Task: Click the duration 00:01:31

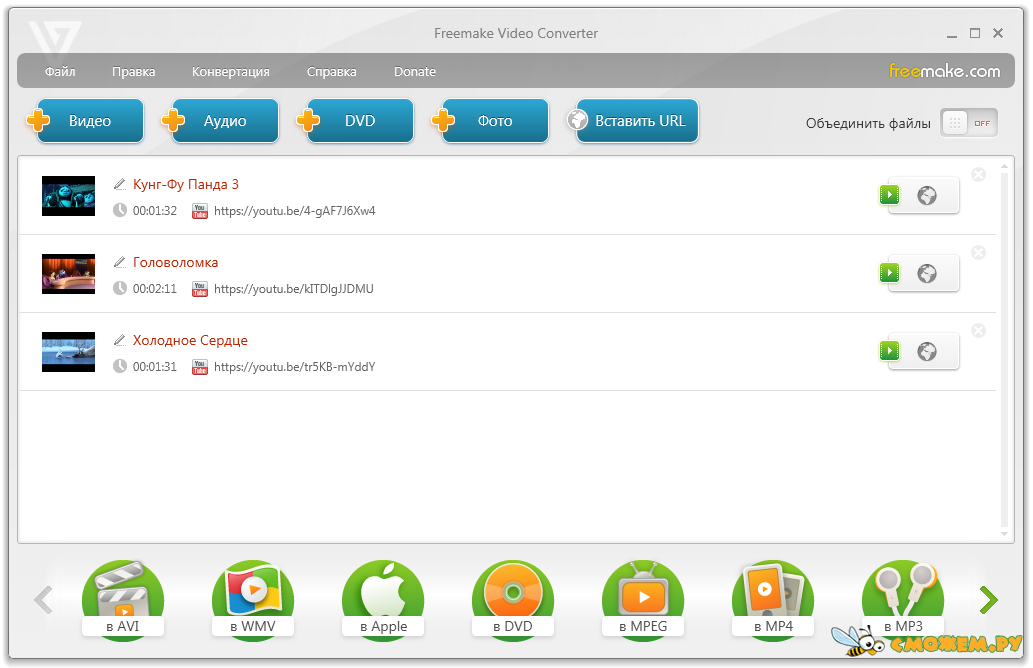Action: [155, 367]
